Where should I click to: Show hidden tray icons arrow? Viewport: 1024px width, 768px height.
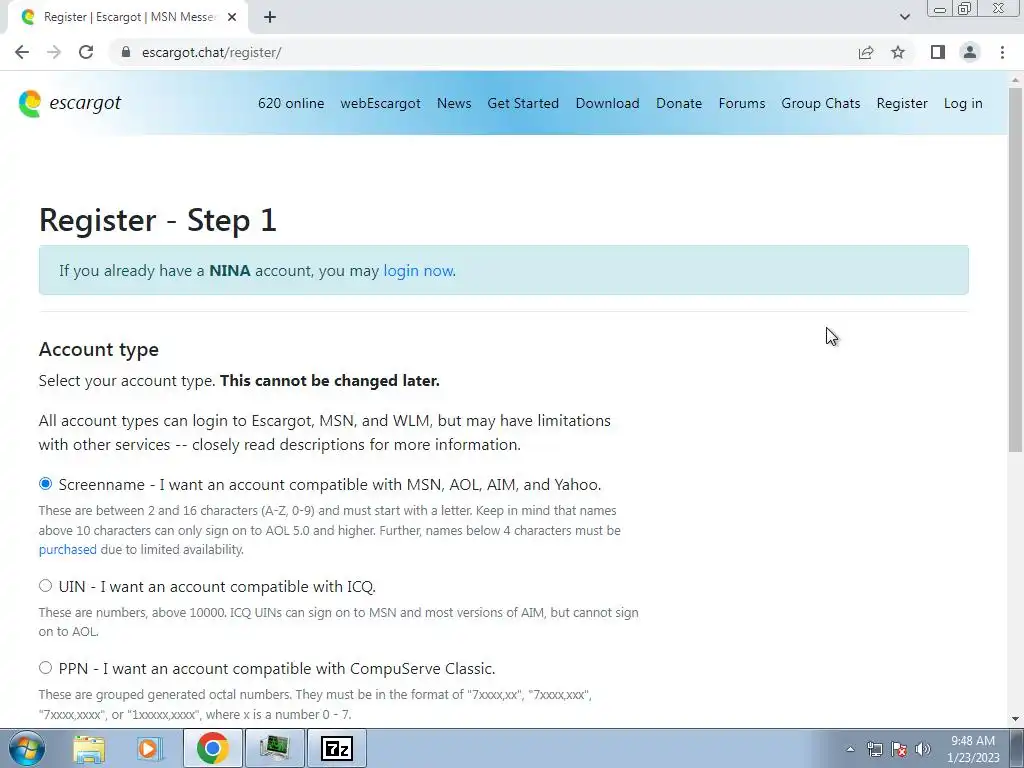coord(850,749)
